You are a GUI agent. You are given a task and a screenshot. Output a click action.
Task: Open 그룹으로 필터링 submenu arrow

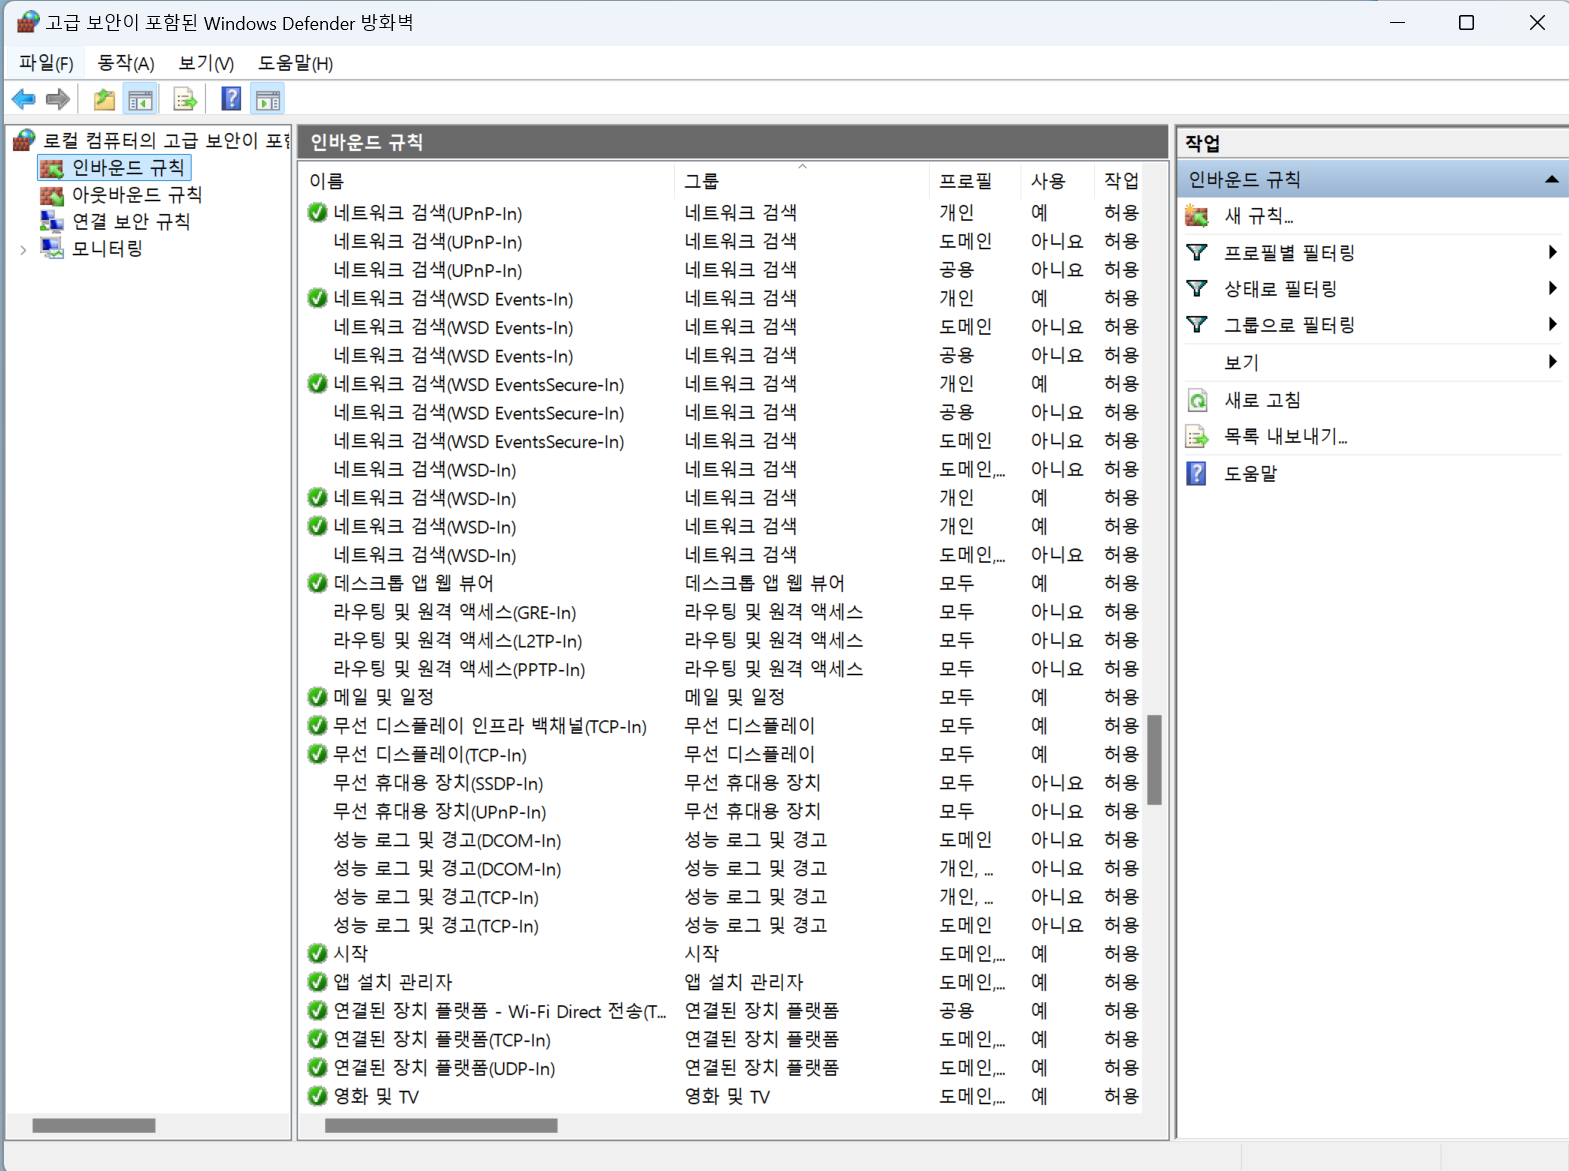tap(1552, 324)
